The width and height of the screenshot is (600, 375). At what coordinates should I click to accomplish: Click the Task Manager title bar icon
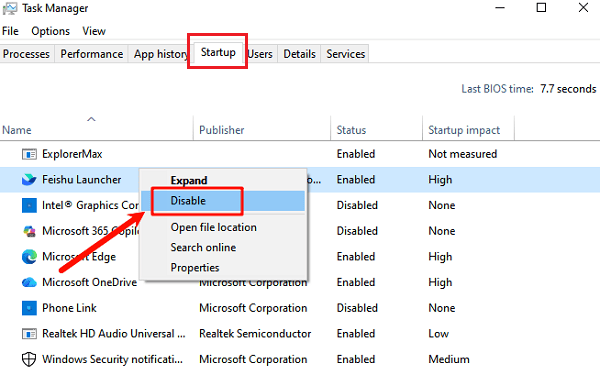(x=10, y=8)
